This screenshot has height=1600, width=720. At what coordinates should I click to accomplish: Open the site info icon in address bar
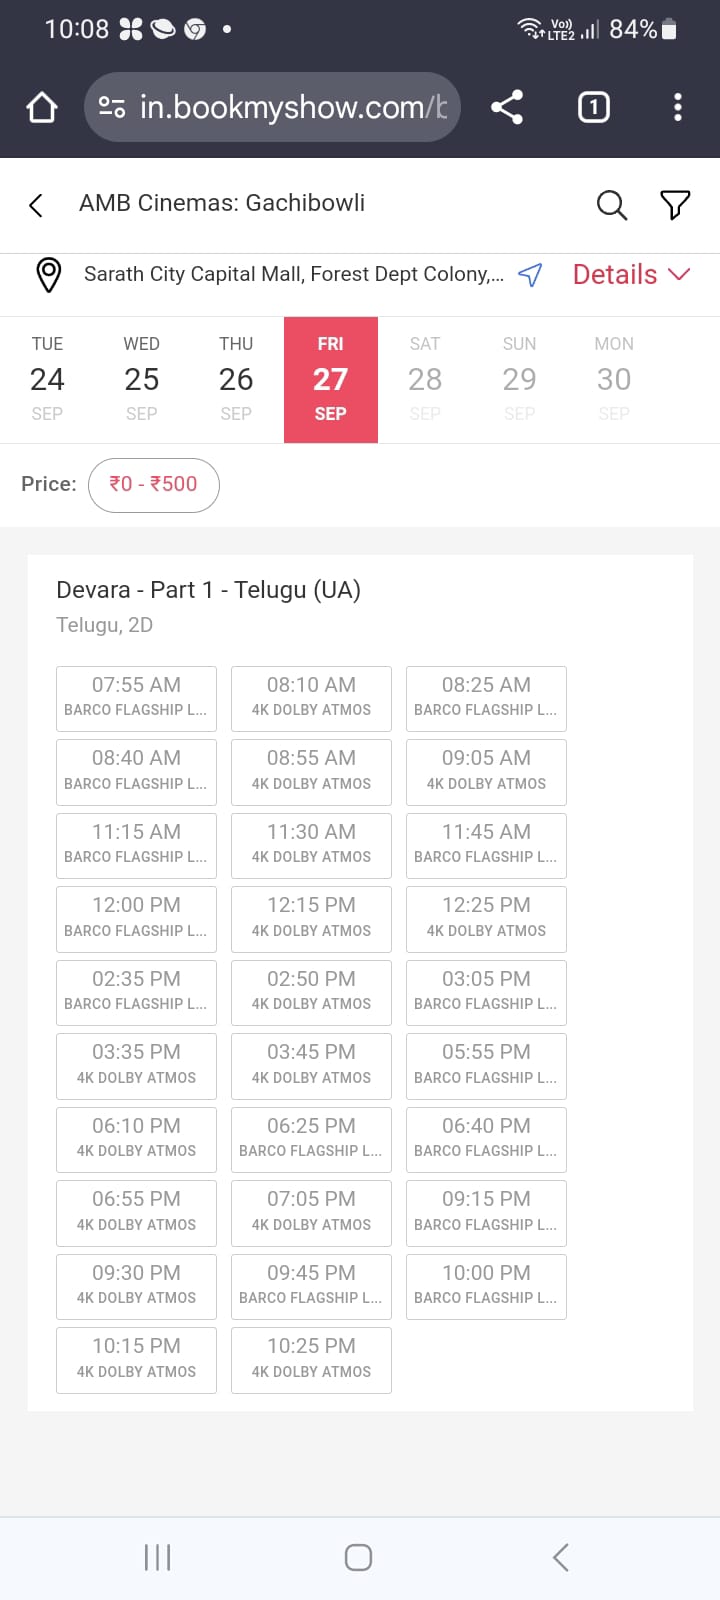[x=112, y=107]
